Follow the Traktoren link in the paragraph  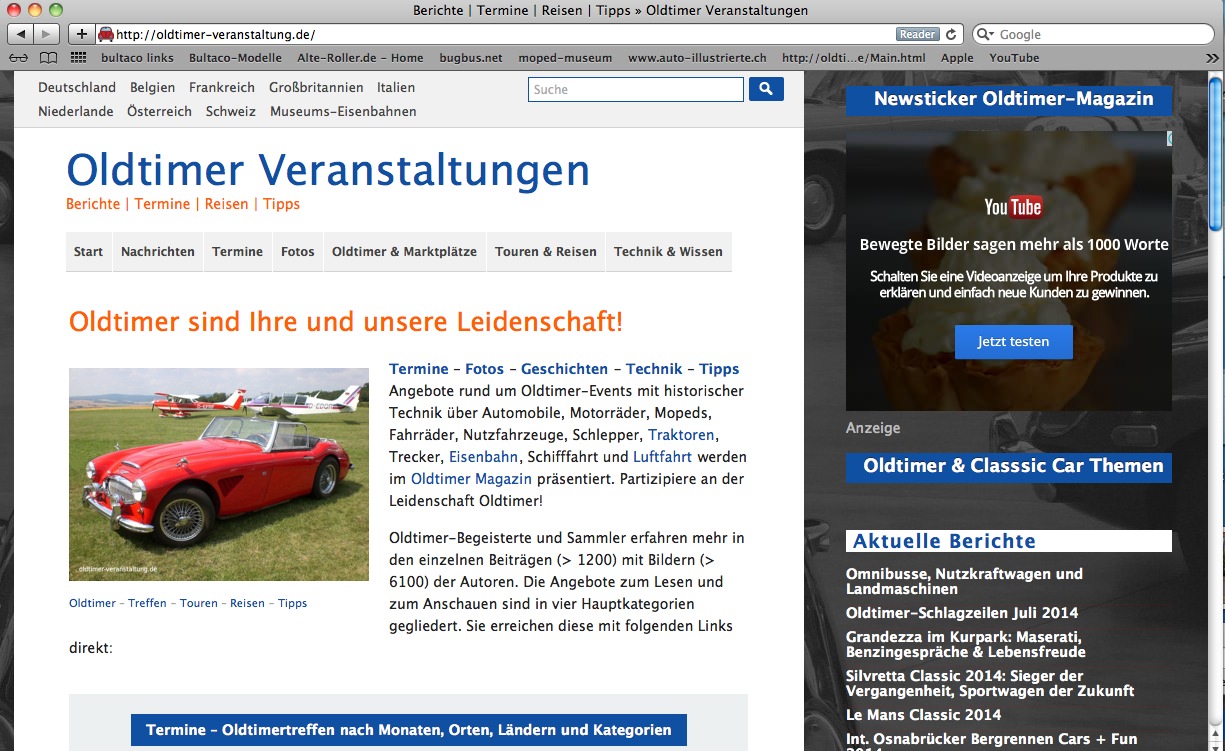pyautogui.click(x=681, y=435)
